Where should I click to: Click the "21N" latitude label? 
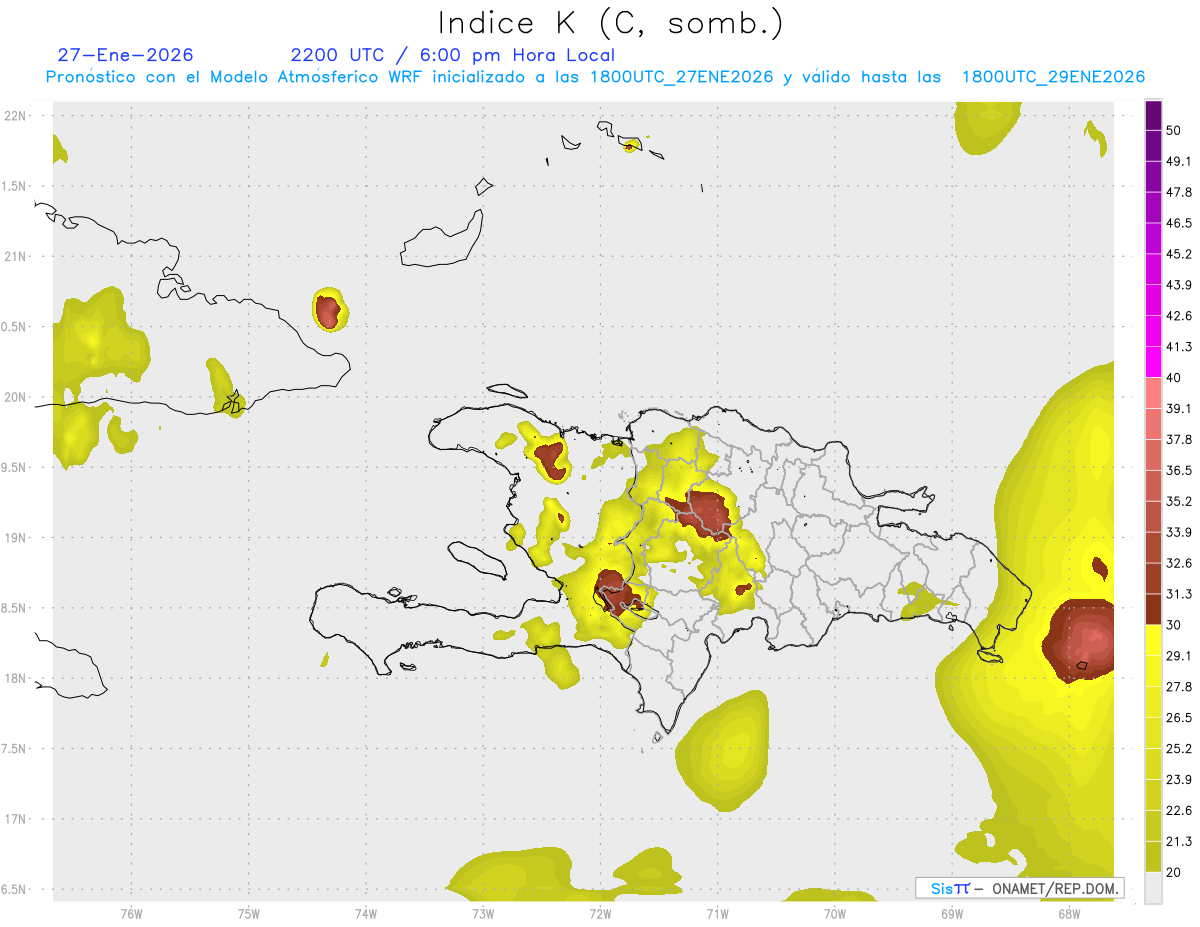[17, 256]
